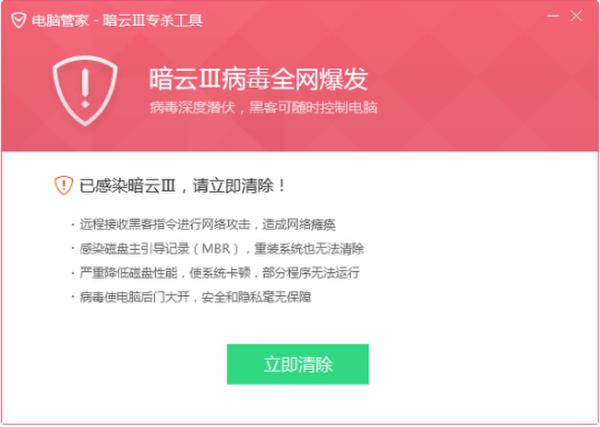600x427 pixels.
Task: Click the text MBR in the second bullet
Action: [x=216, y=249]
